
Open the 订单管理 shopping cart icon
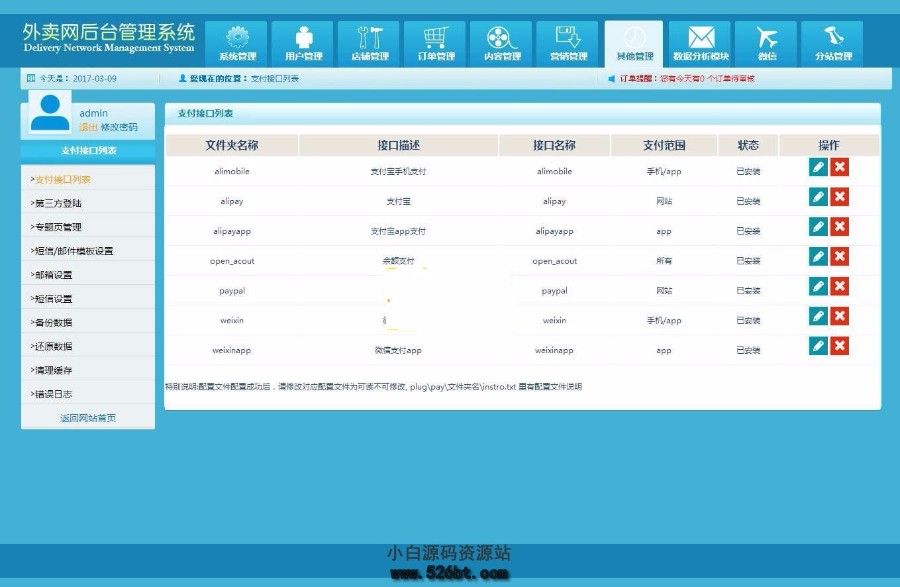[435, 42]
